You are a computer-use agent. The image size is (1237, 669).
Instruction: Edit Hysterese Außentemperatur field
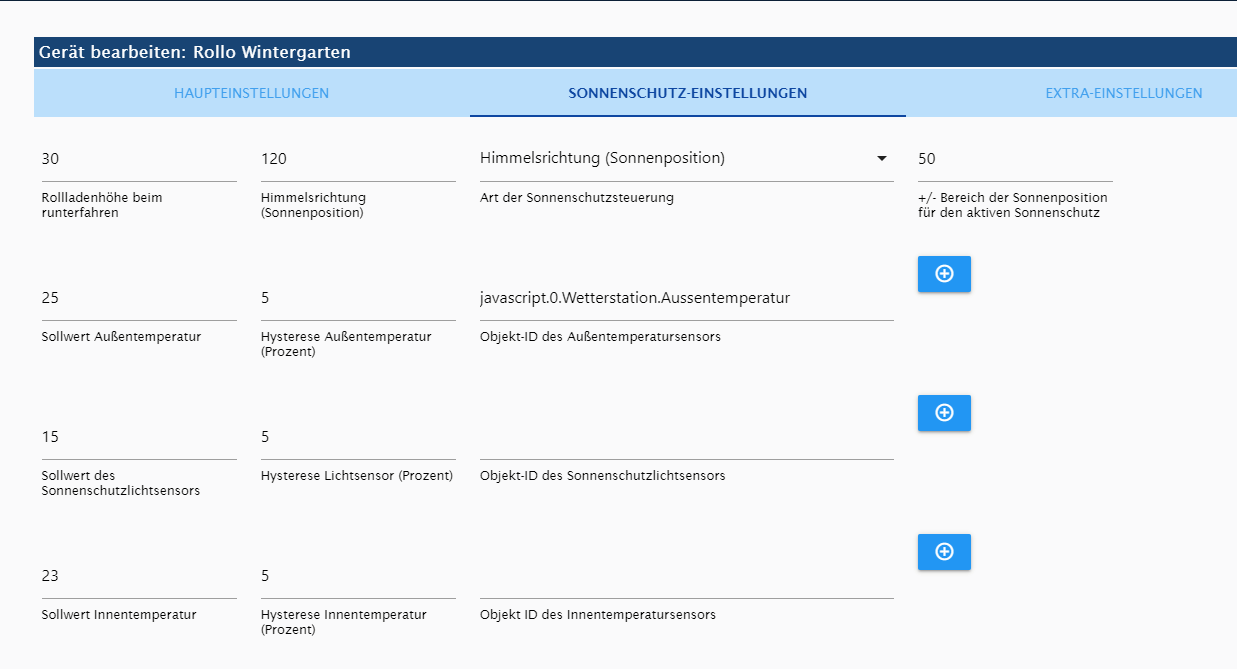pos(358,298)
